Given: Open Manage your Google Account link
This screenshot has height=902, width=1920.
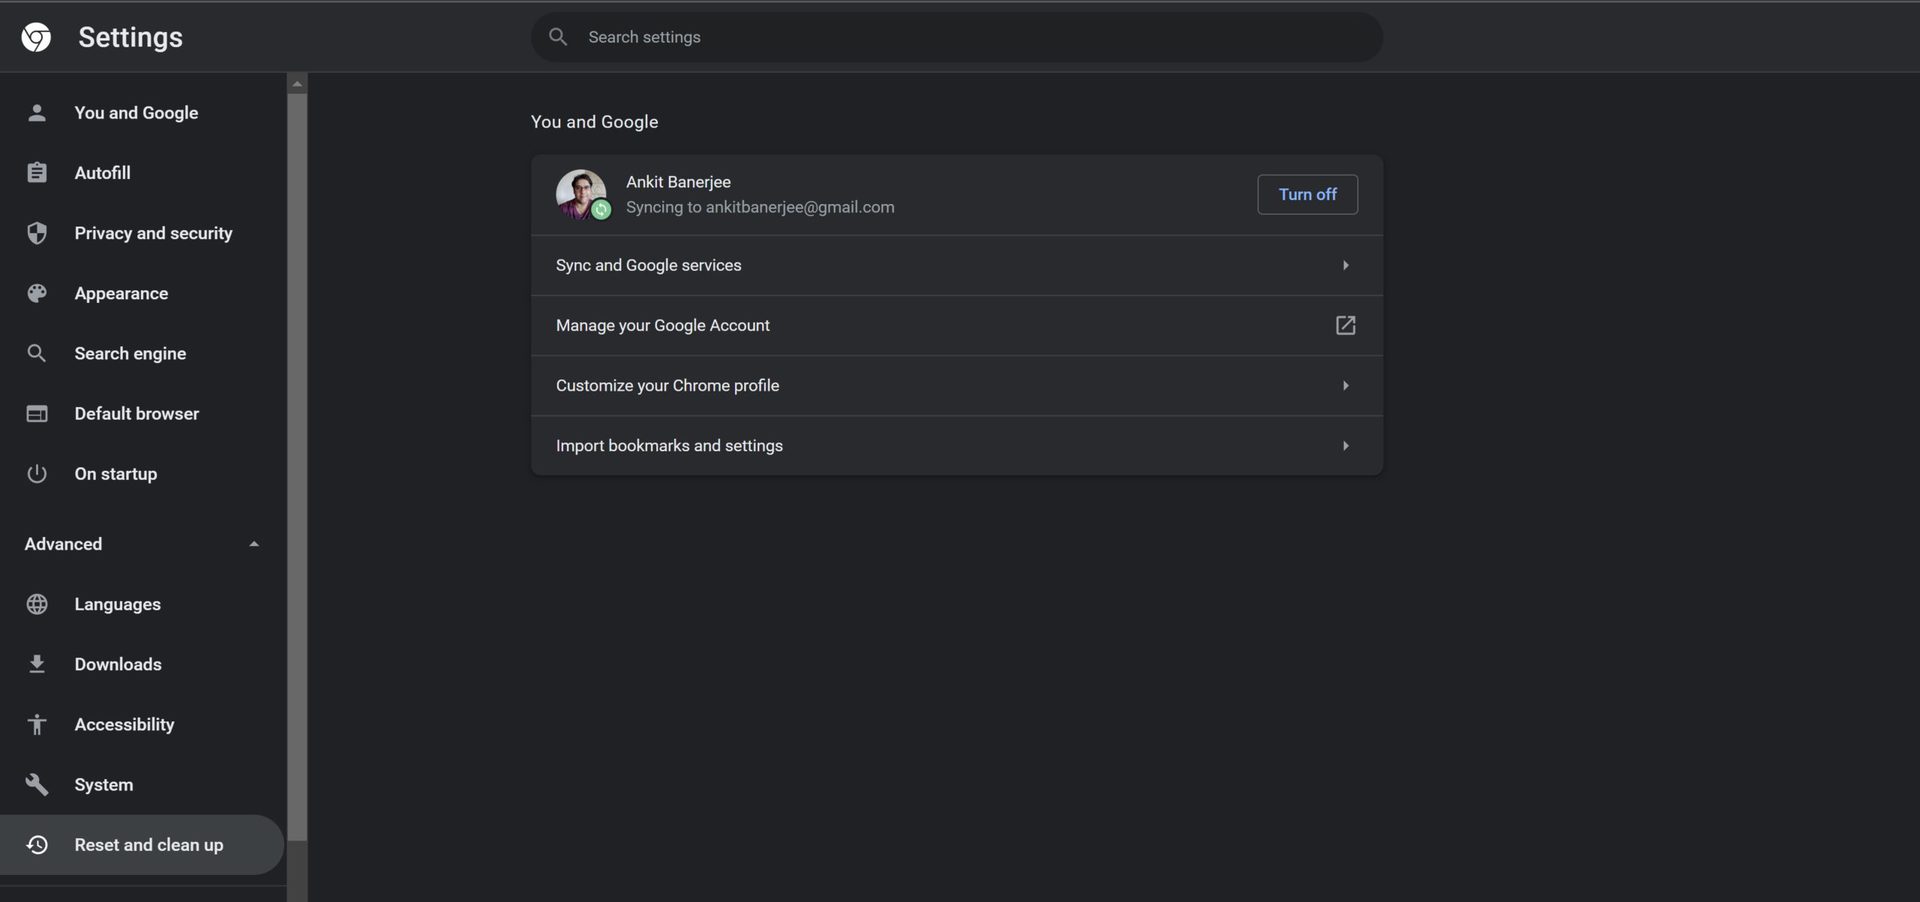Looking at the screenshot, I should click(x=1345, y=325).
